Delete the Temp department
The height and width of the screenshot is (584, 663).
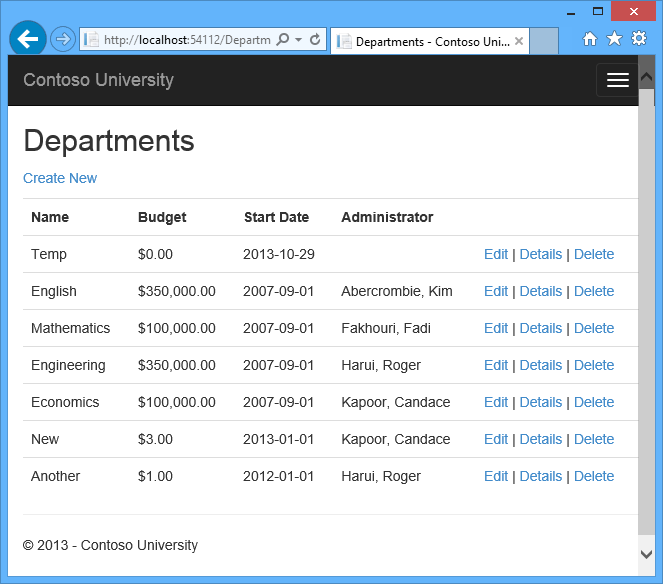594,254
